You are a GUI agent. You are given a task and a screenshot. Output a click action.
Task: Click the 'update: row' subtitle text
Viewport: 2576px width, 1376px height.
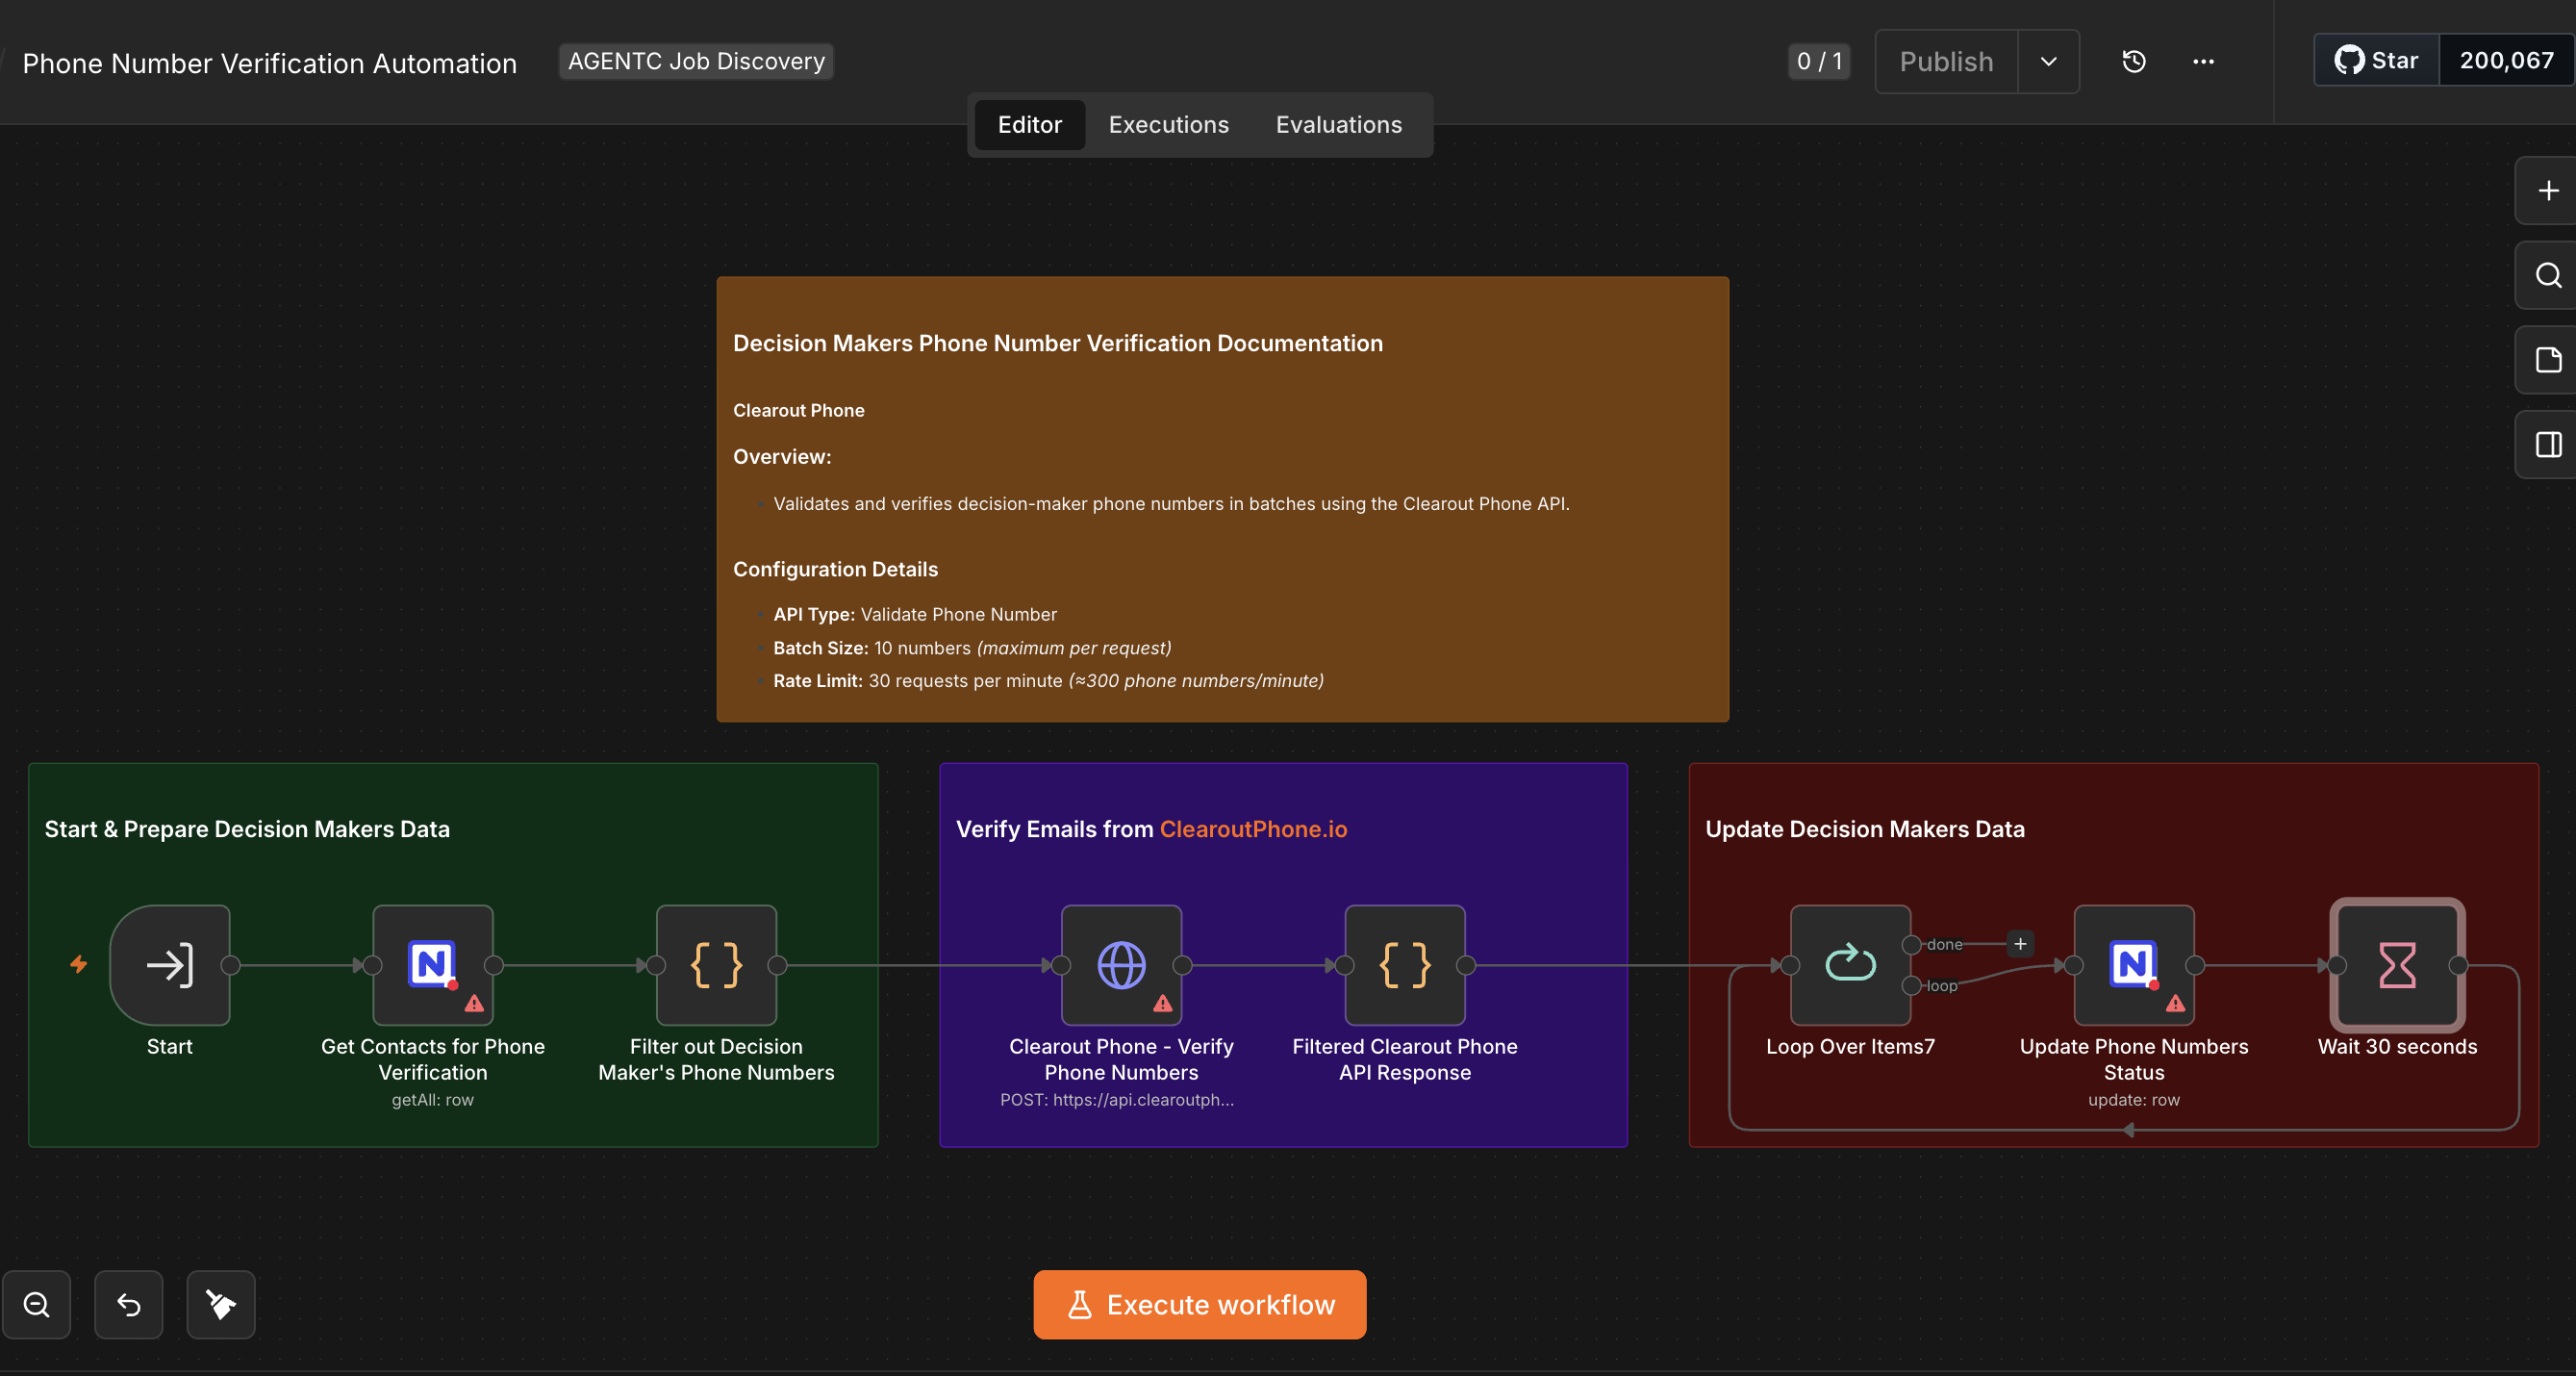coord(2134,1100)
